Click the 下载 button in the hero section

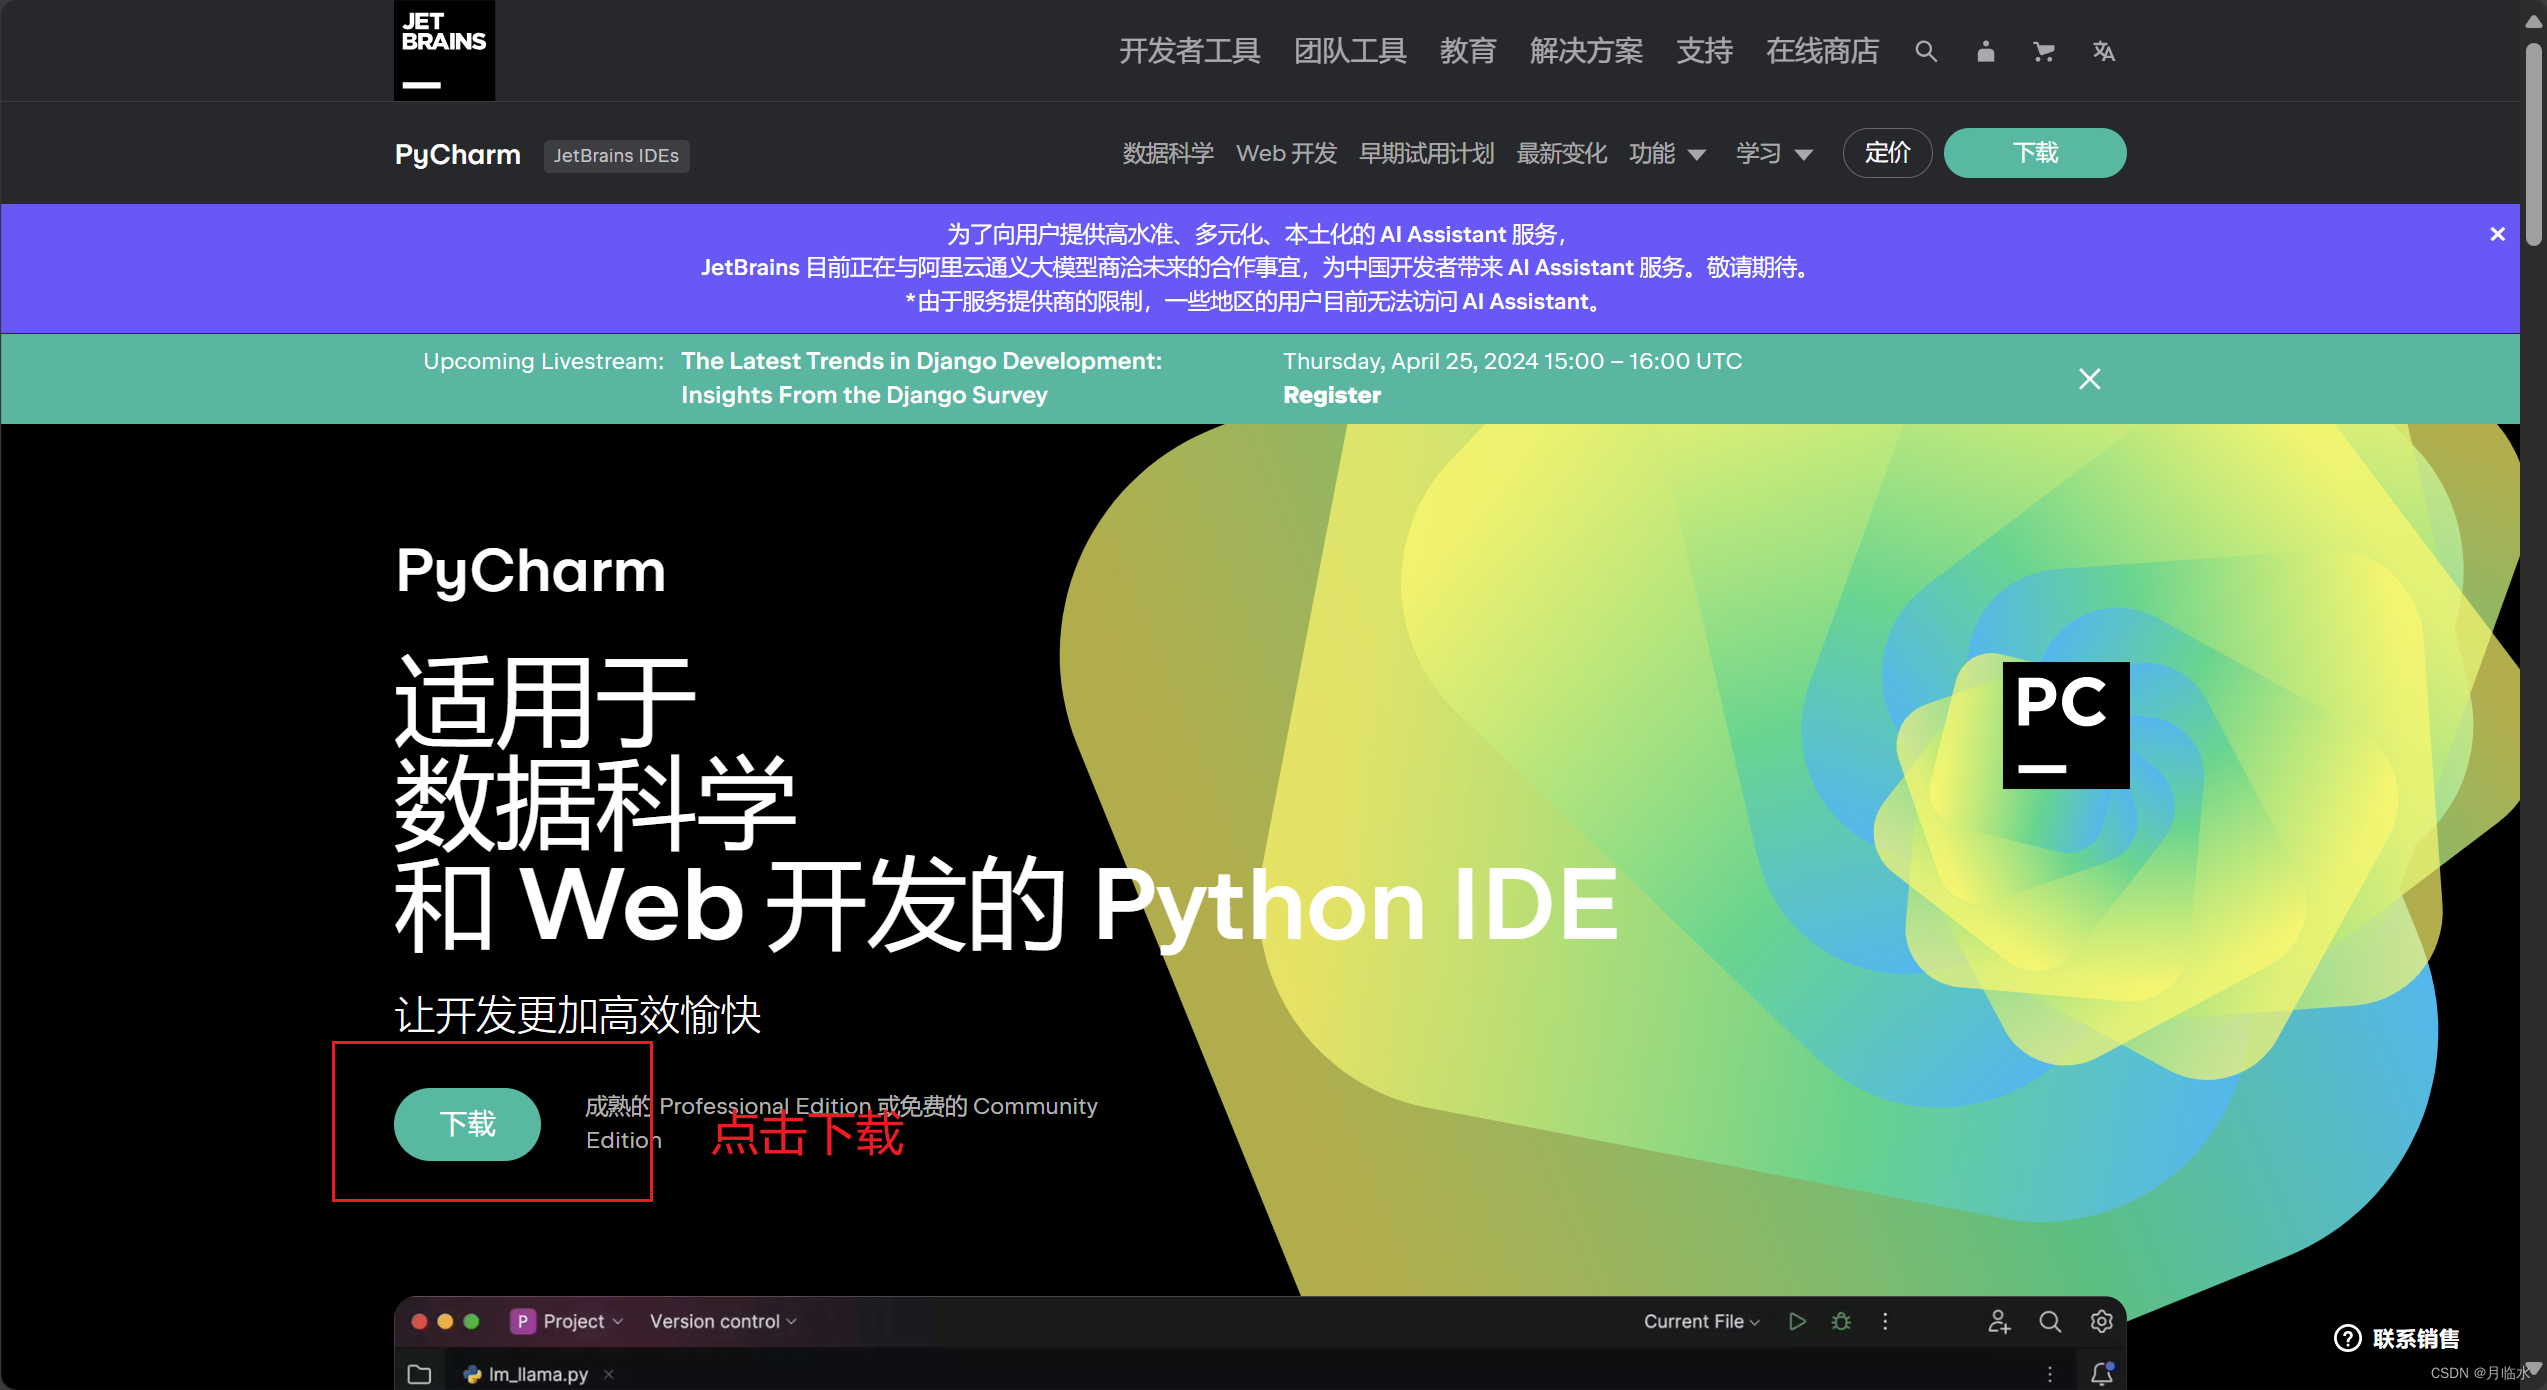click(467, 1124)
